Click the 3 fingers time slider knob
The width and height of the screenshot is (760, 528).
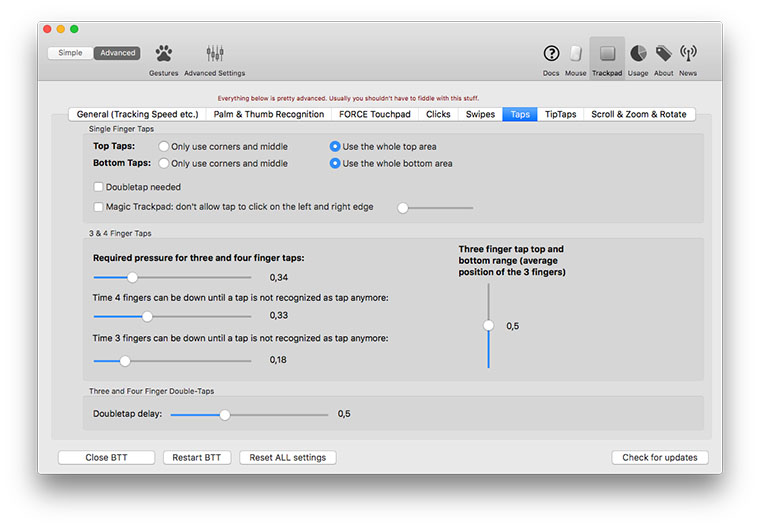pyautogui.click(x=125, y=361)
